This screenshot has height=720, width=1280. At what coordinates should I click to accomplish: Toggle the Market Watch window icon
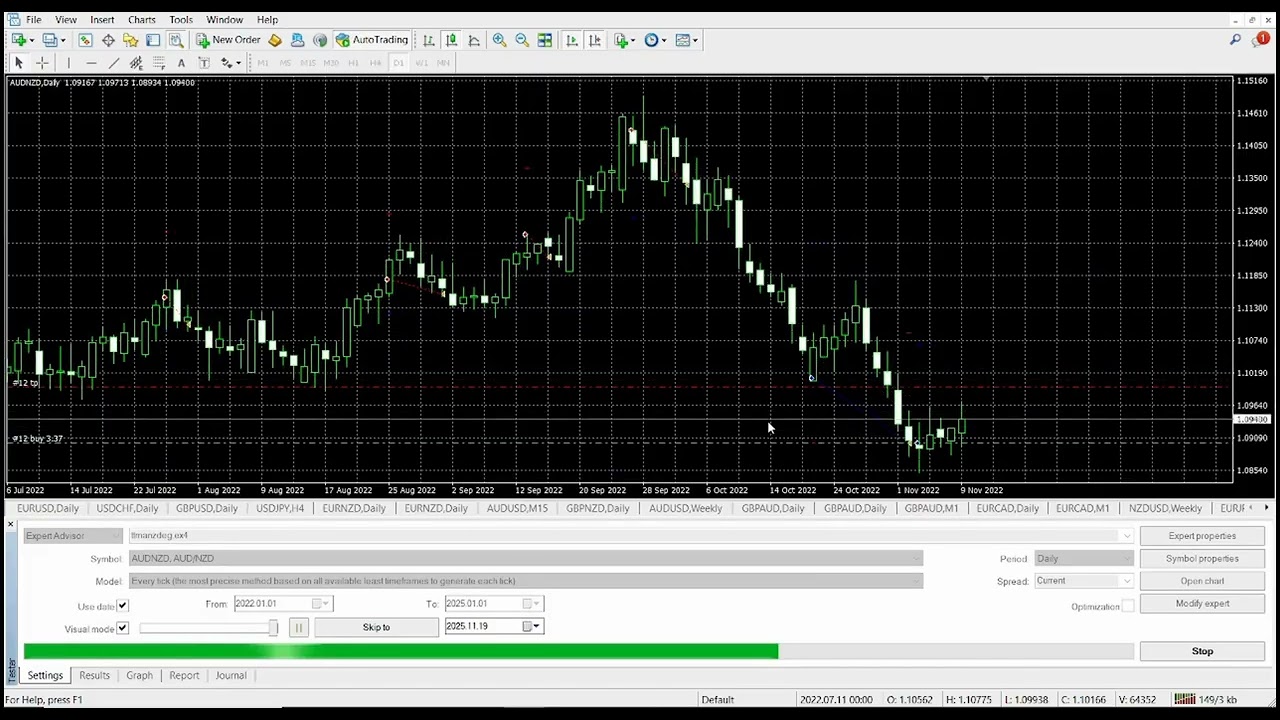pos(85,40)
